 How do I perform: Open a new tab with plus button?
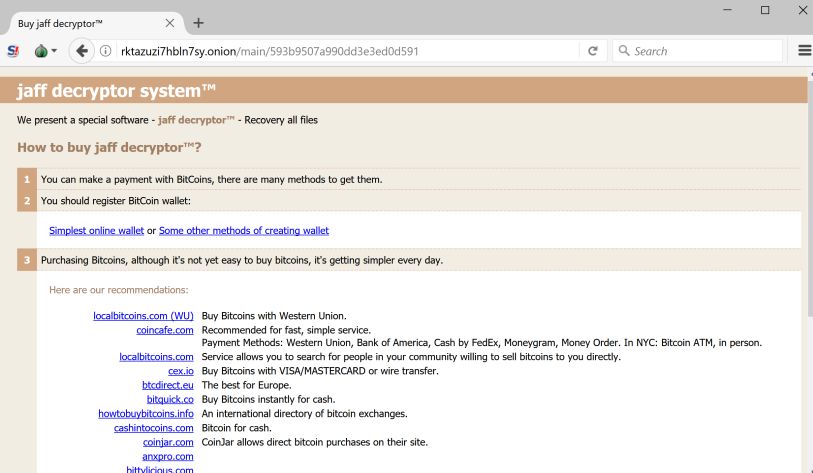coord(198,23)
